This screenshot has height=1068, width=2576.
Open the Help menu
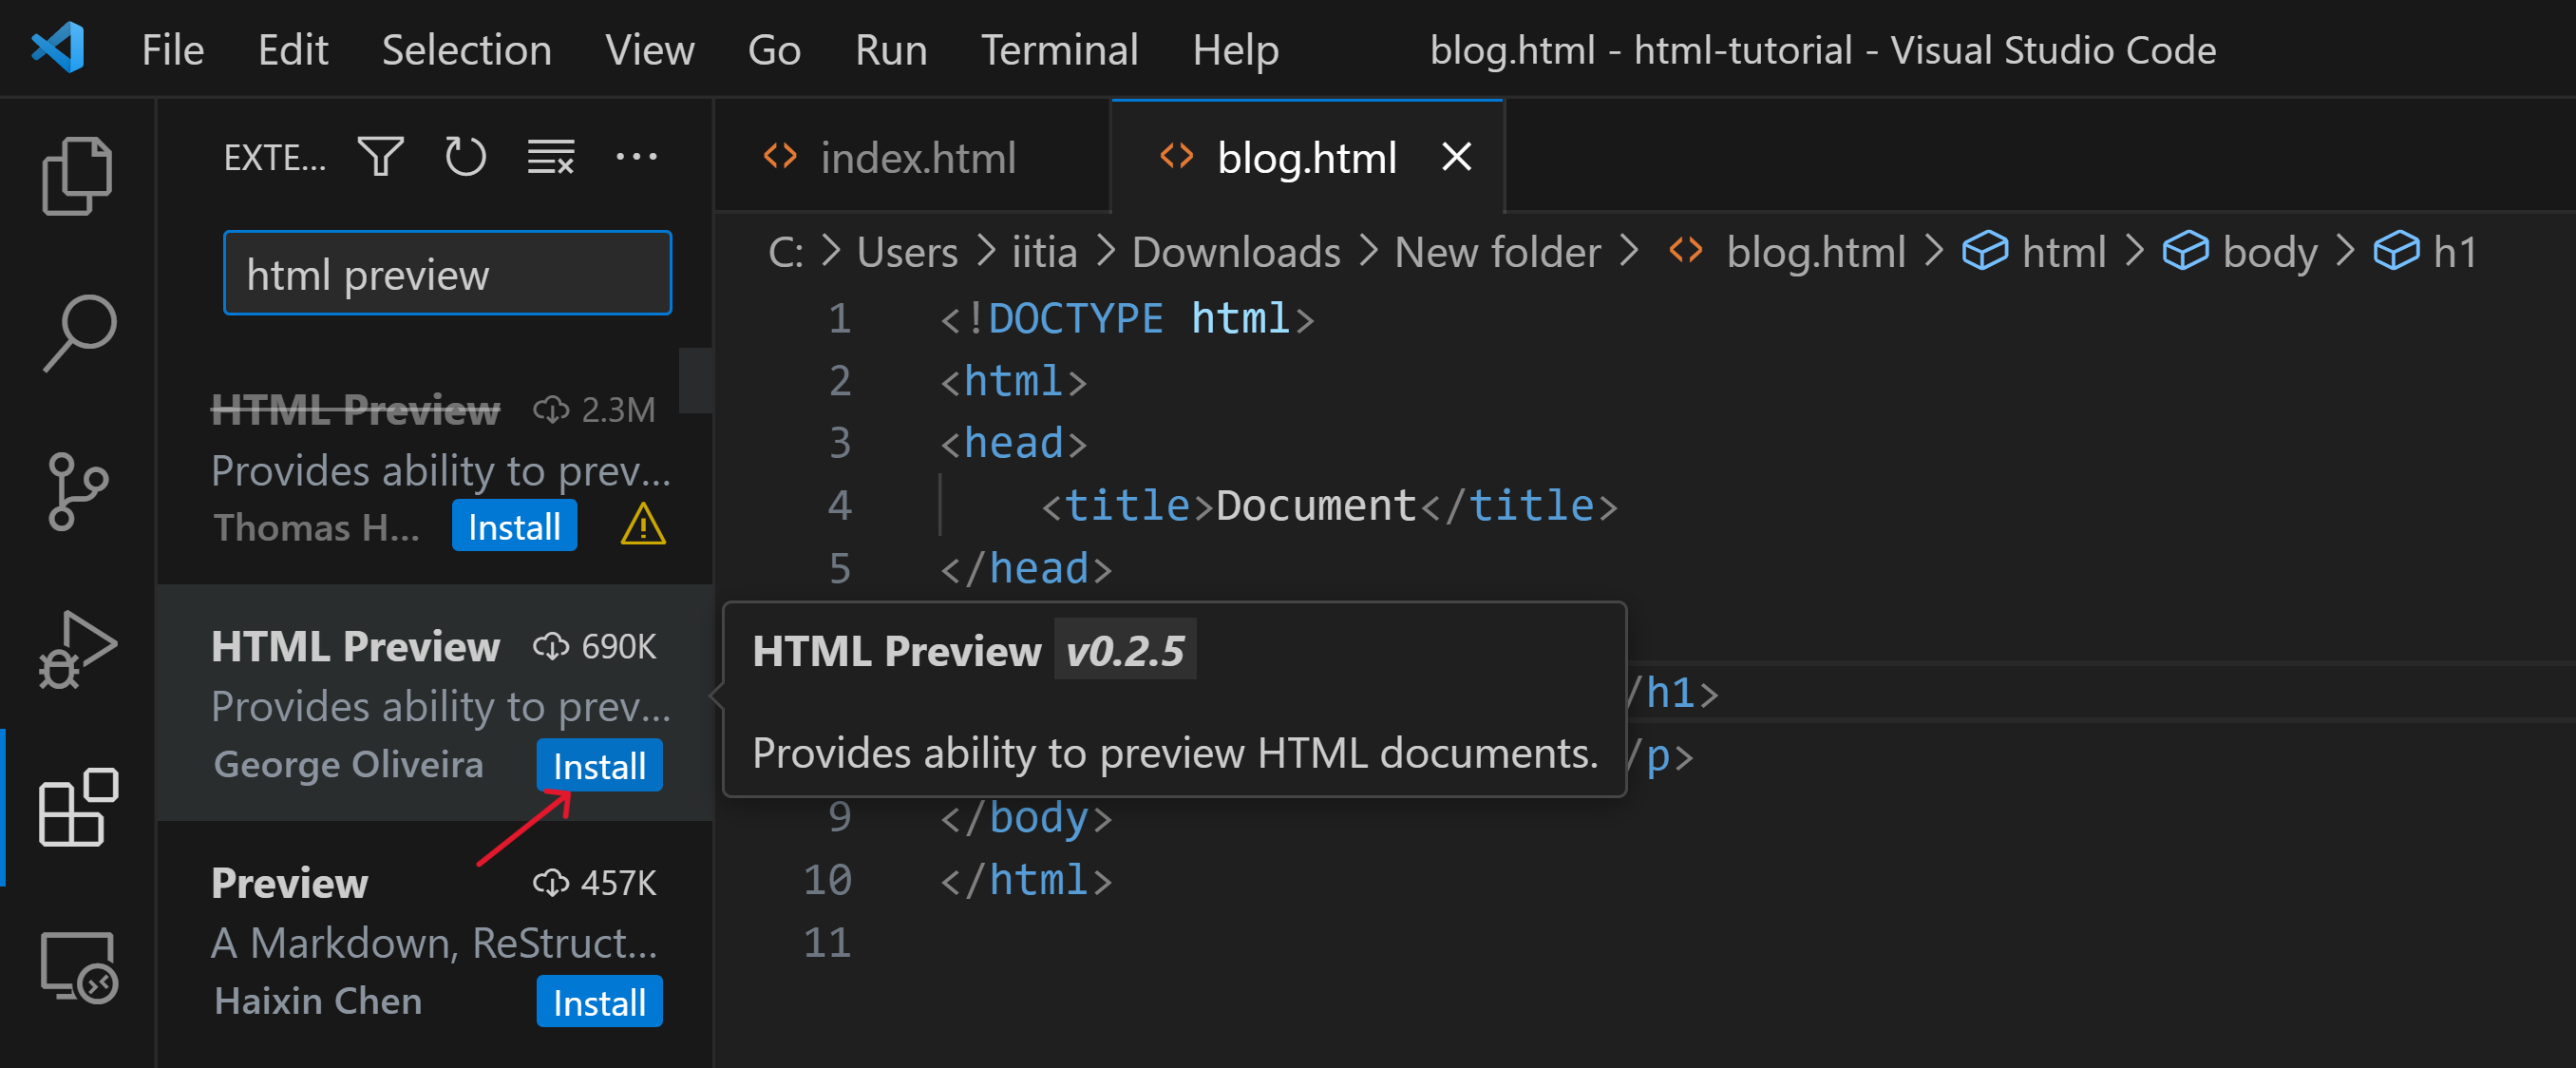[1235, 49]
